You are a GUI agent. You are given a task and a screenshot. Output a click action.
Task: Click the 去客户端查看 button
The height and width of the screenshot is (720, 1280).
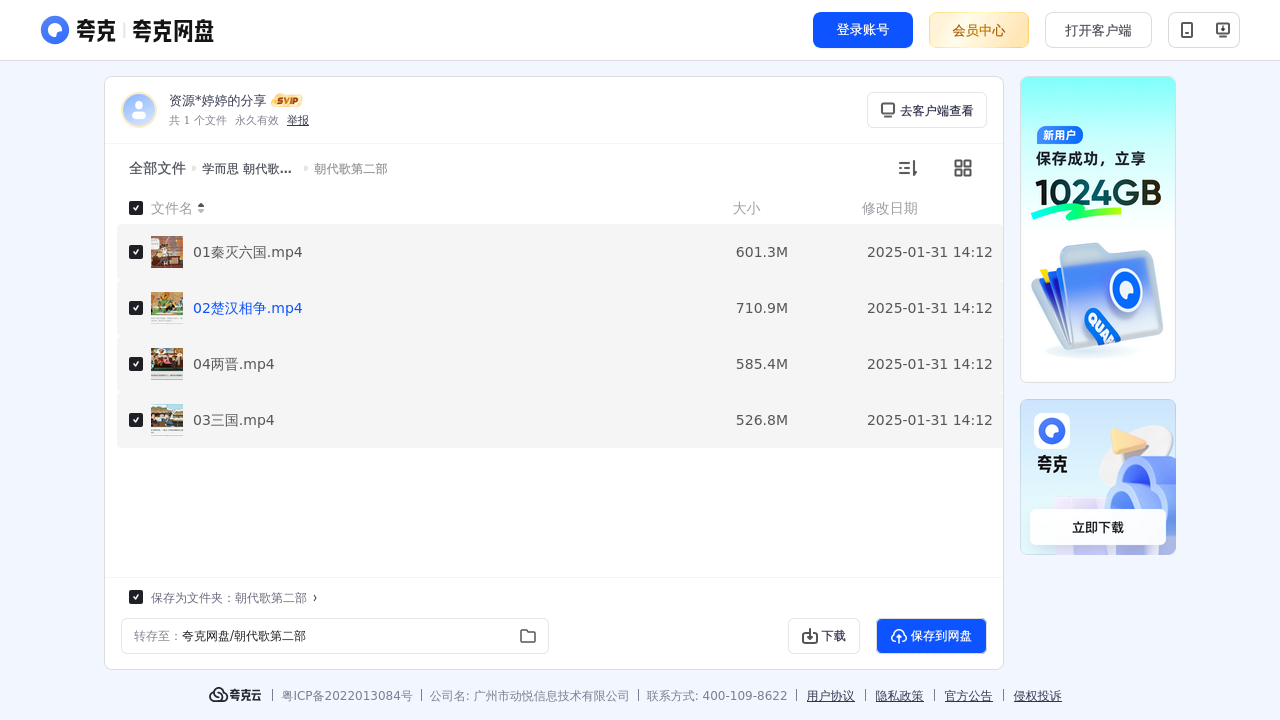coord(927,110)
